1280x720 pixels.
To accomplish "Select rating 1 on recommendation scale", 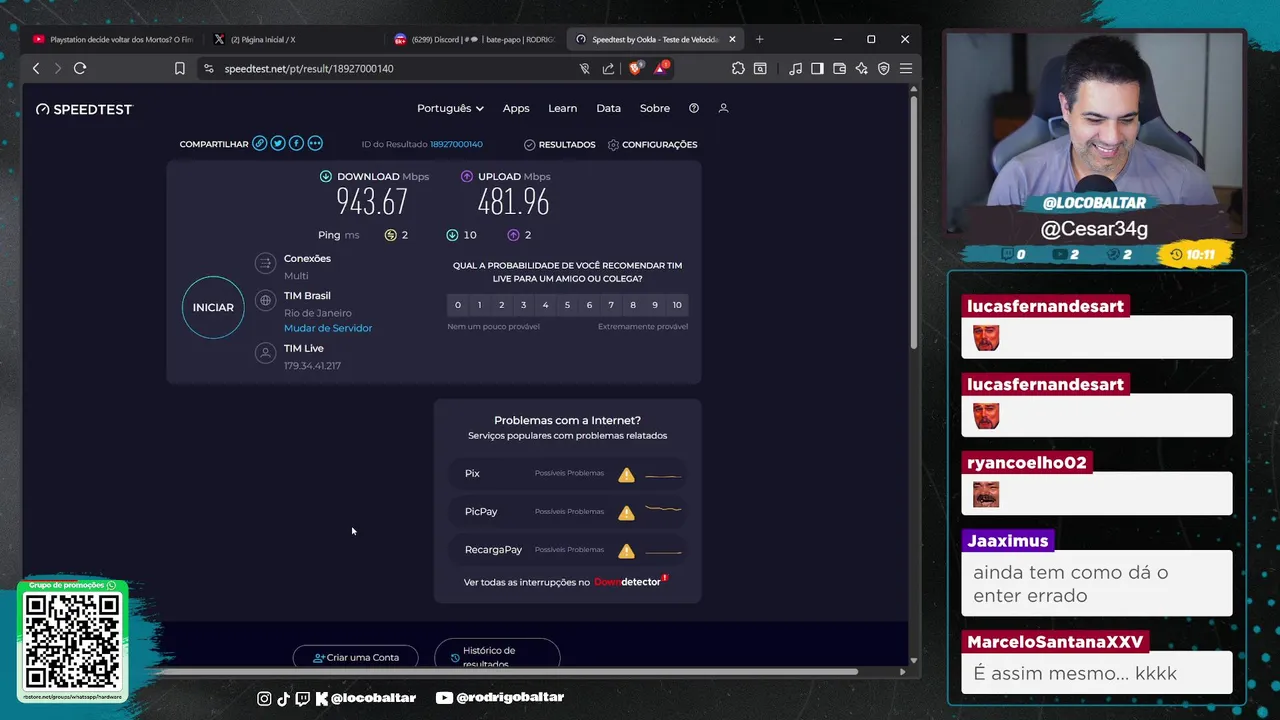I will [x=480, y=305].
